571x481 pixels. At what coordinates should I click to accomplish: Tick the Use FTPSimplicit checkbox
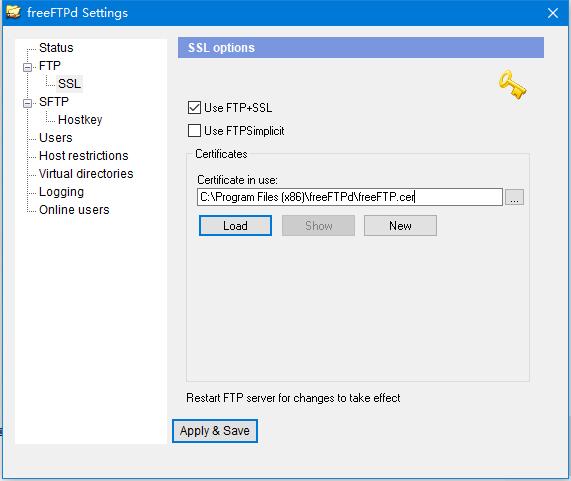coord(194,131)
